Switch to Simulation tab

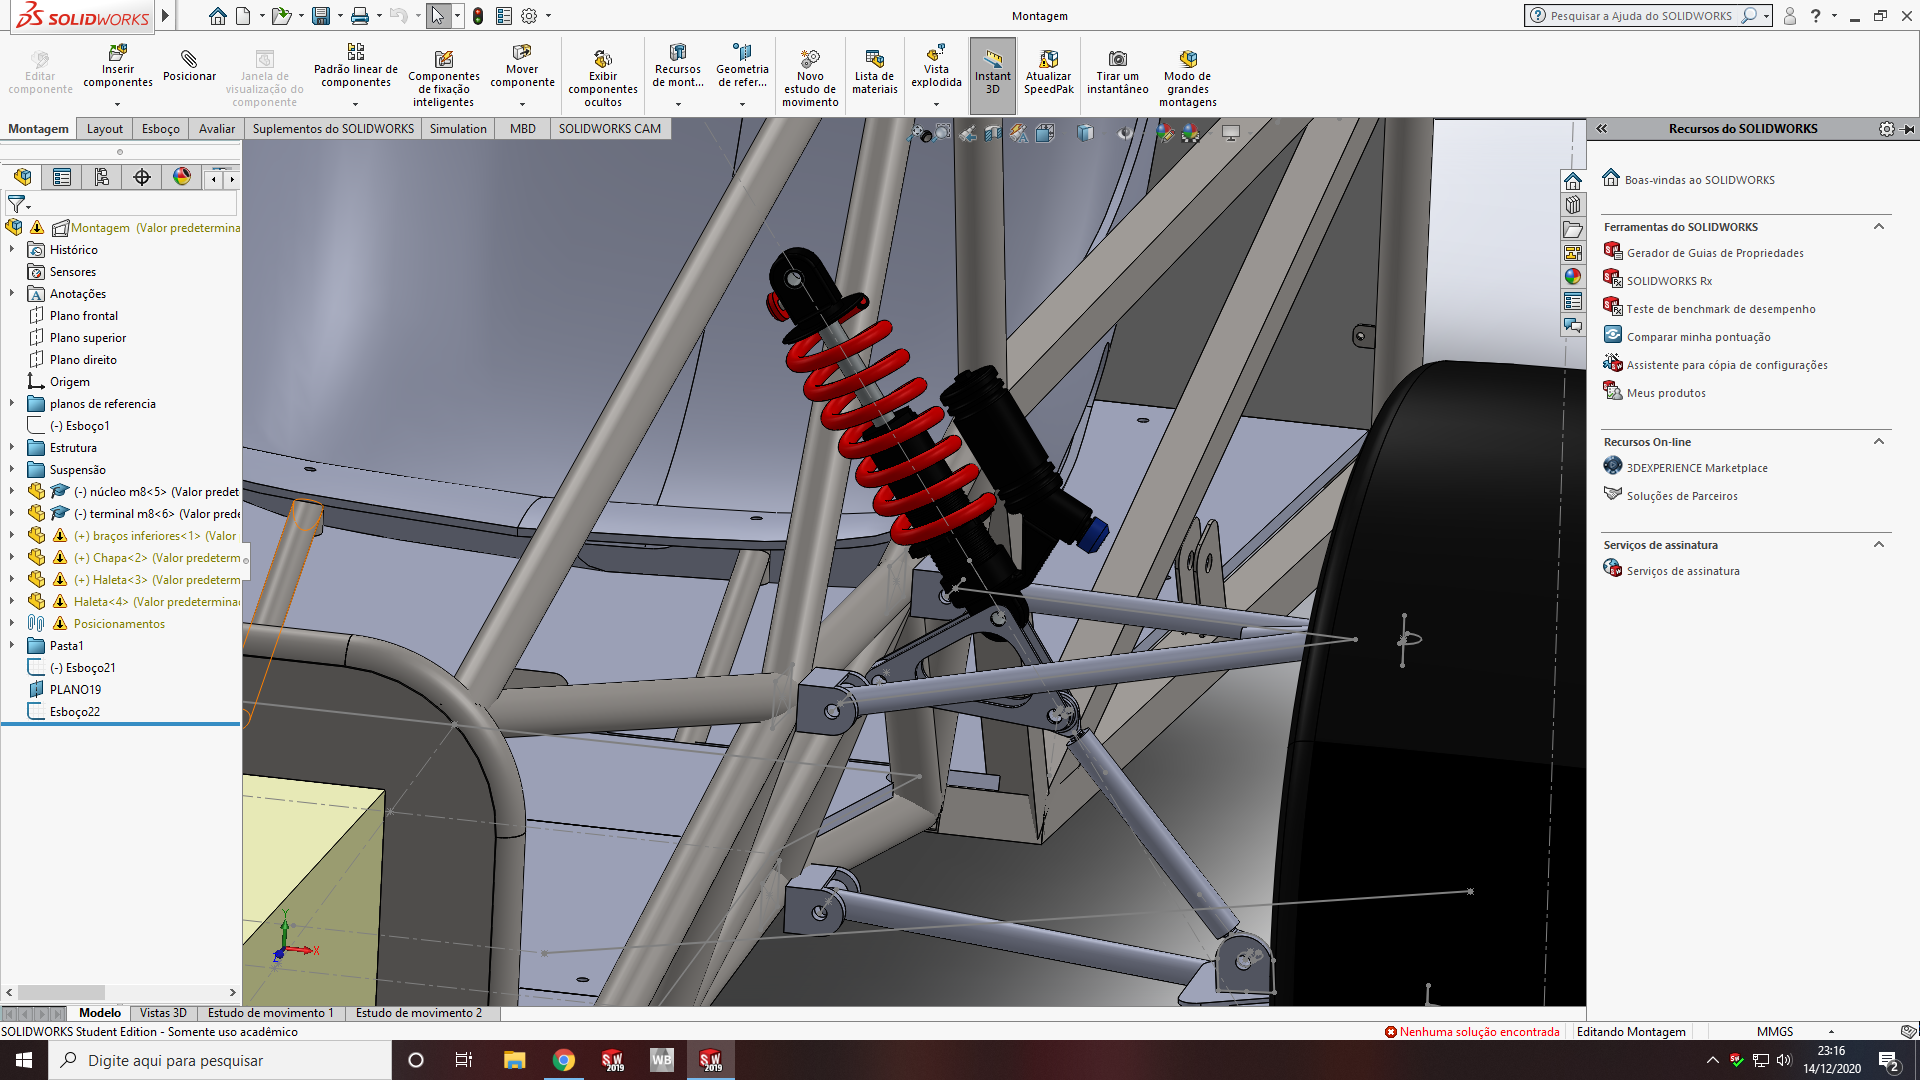click(x=458, y=129)
